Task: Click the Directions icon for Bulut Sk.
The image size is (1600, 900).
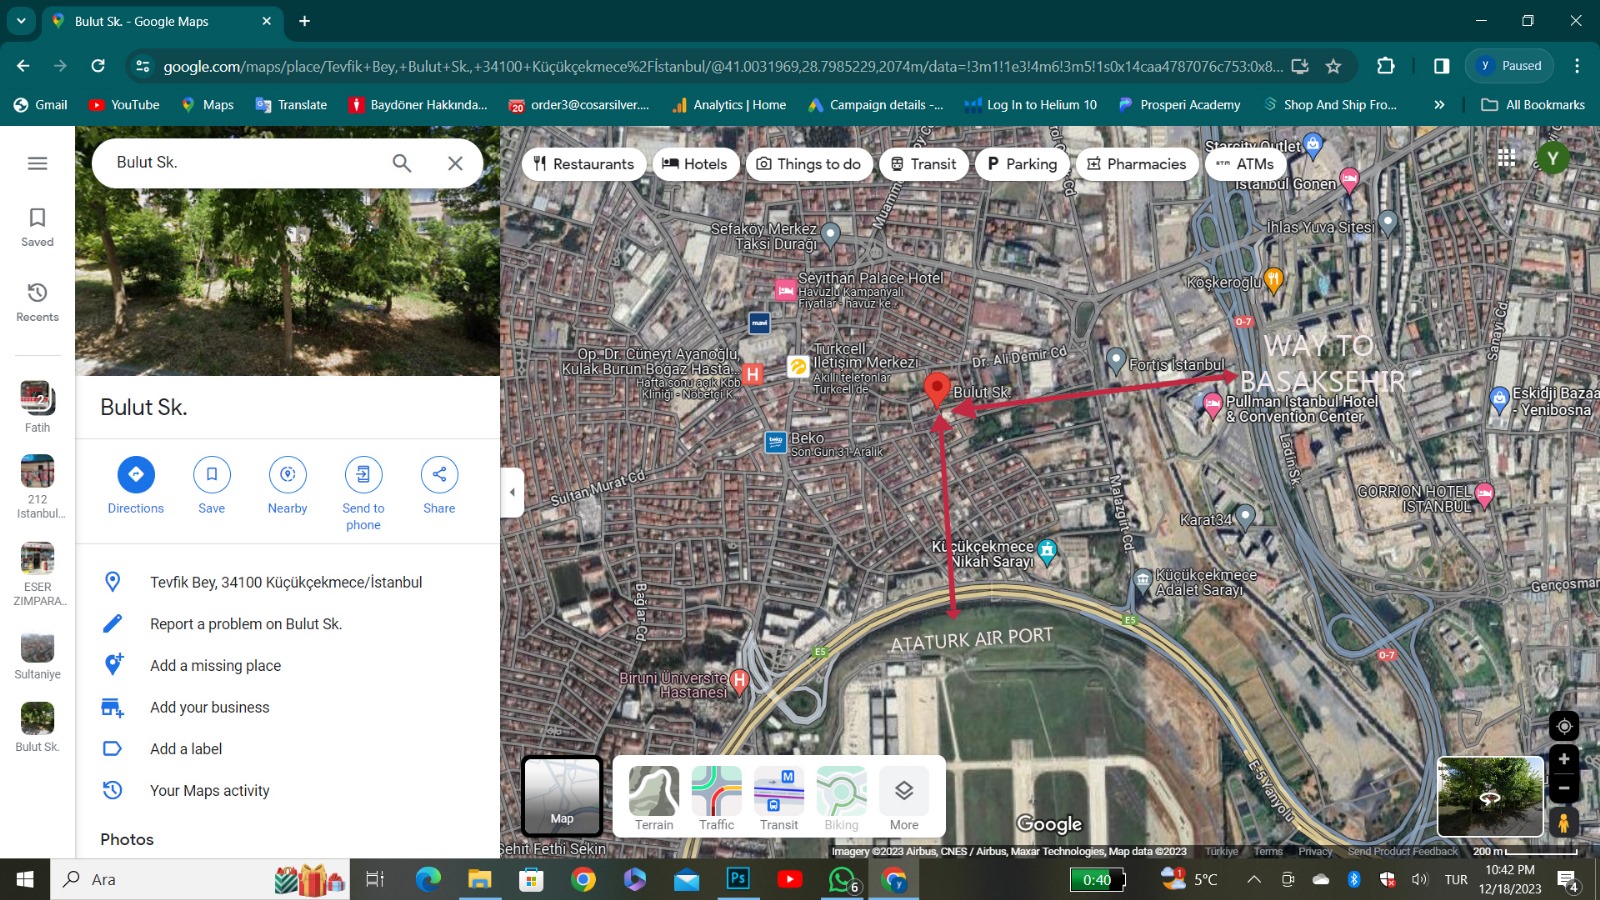Action: 136,474
